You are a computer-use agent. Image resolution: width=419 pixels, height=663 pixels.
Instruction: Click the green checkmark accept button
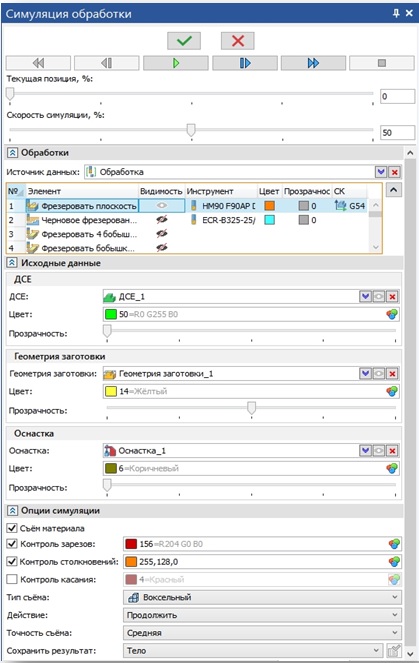point(184,41)
